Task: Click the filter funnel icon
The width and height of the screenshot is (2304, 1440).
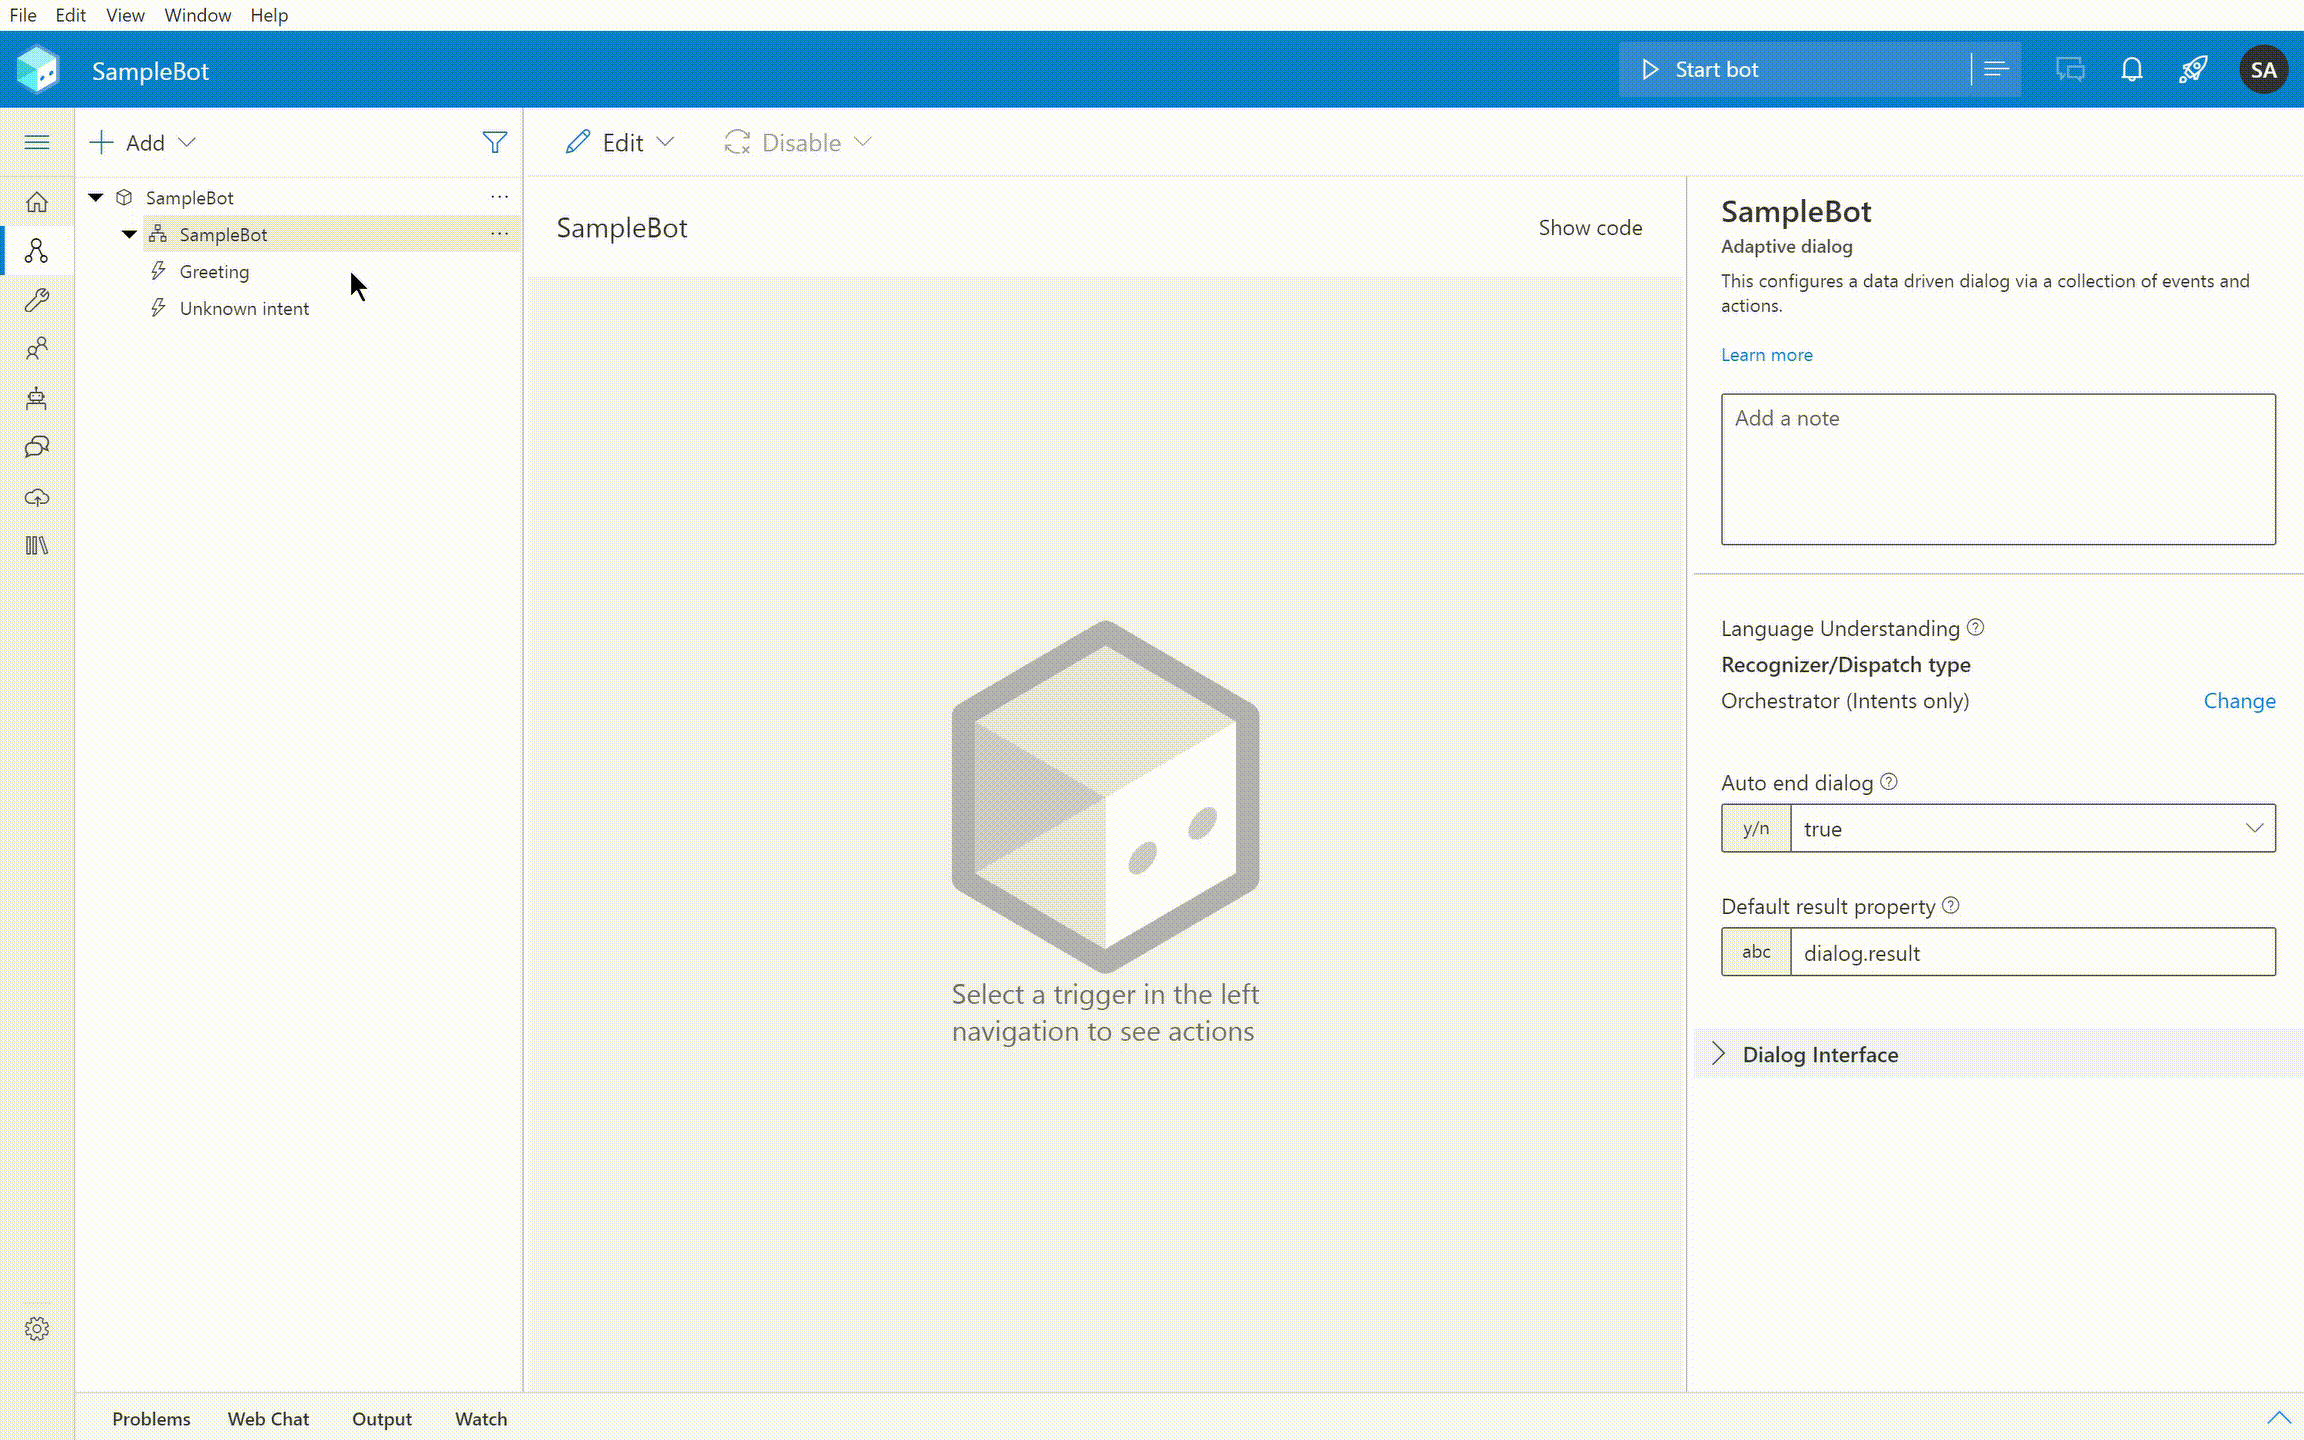Action: coord(495,142)
